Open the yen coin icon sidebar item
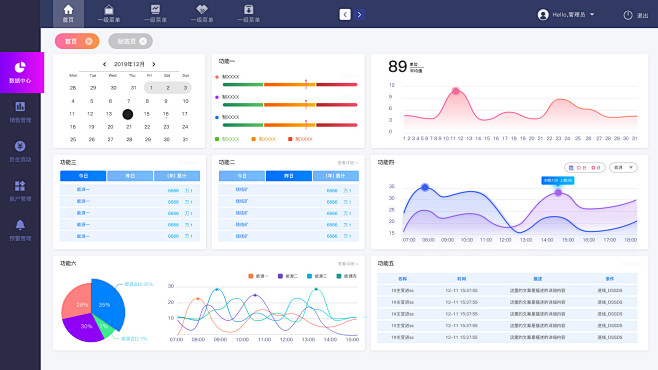This screenshot has height=370, width=658. click(20, 146)
